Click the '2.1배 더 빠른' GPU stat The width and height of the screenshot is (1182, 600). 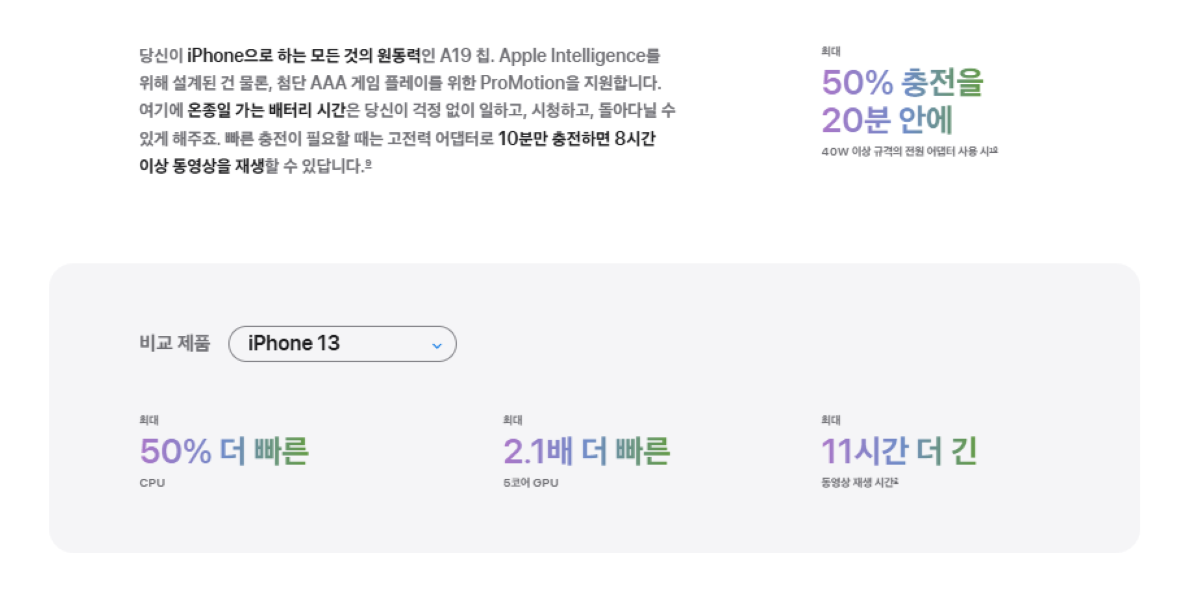[x=586, y=451]
